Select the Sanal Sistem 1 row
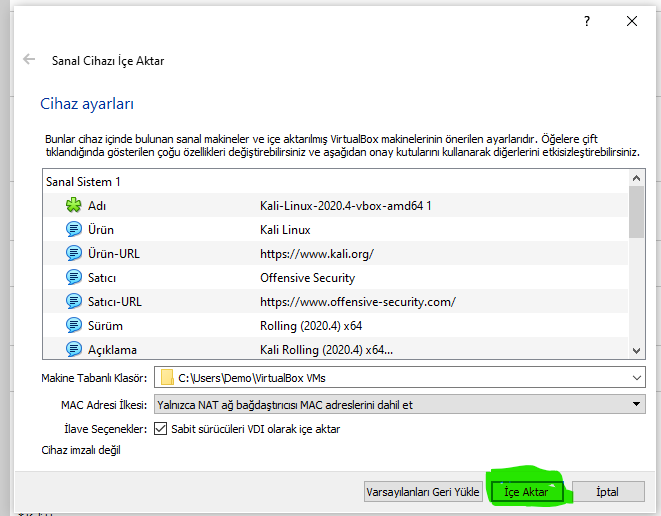Image resolution: width=661 pixels, height=516 pixels. tap(336, 182)
